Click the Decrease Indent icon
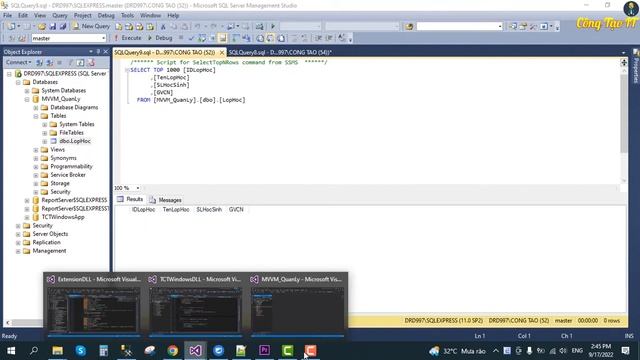This screenshot has width=640, height=360. click(319, 38)
